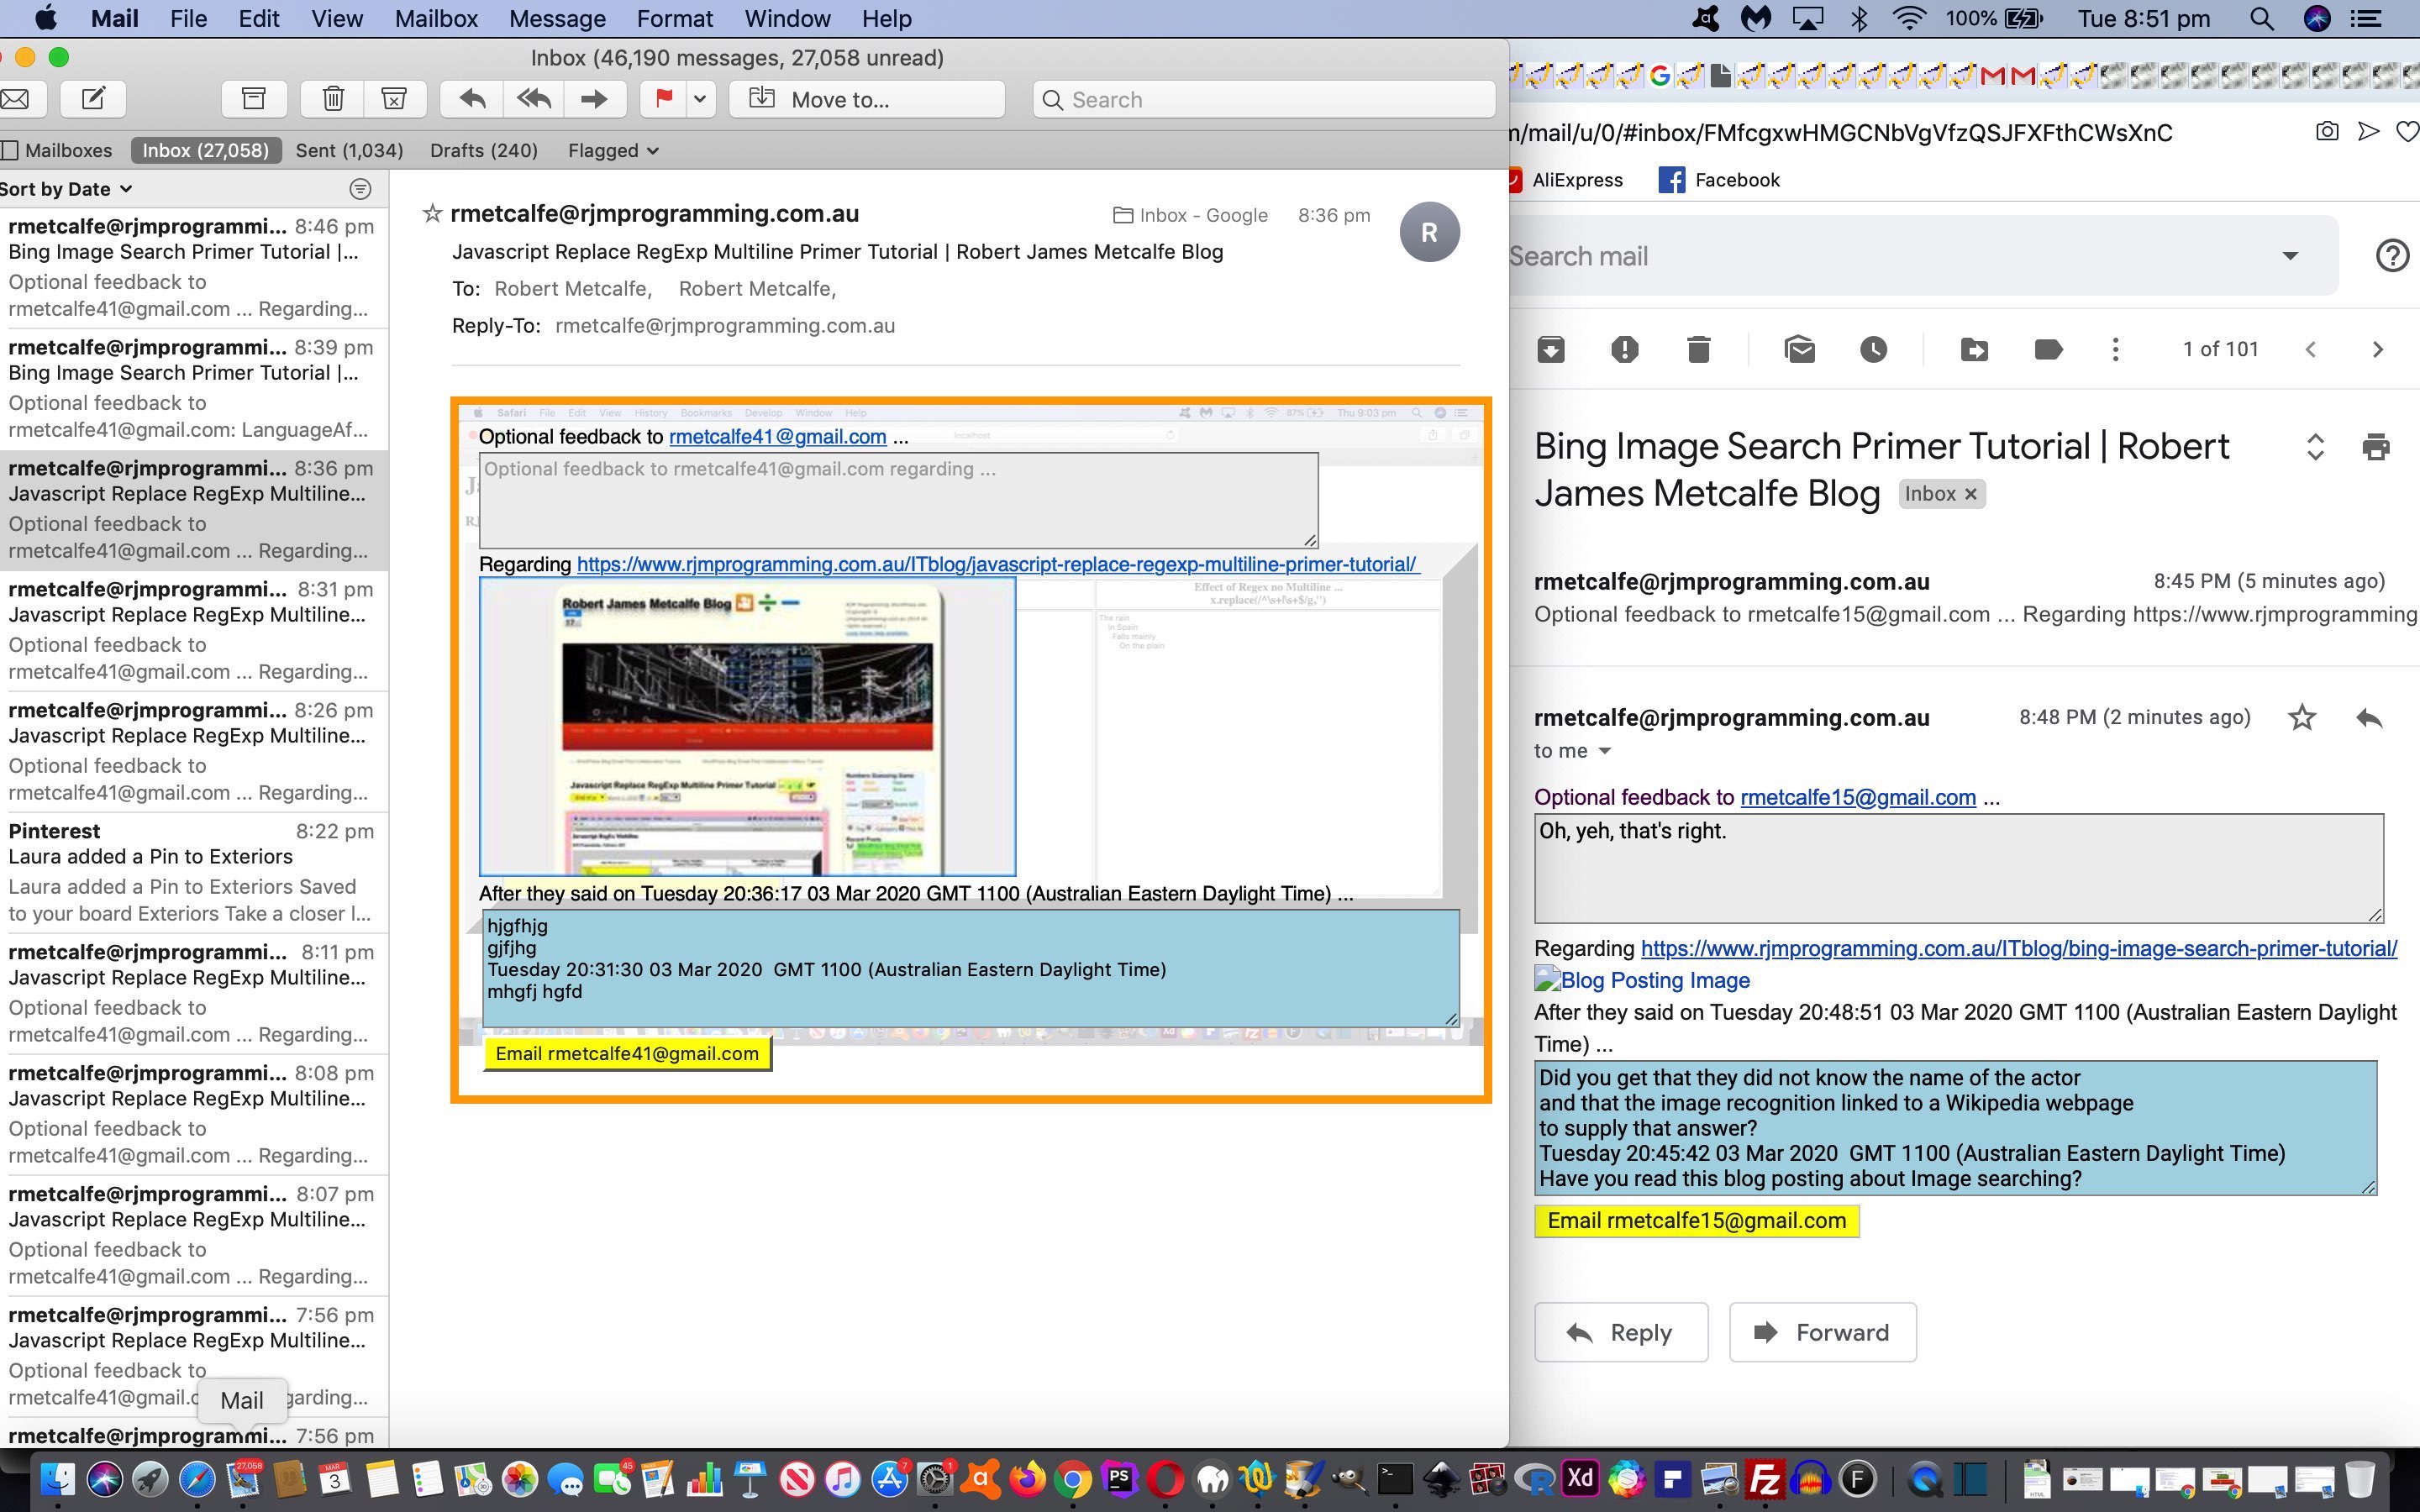Click the Archive icon in Mail toolbar
2420x1512 pixels.
tap(254, 99)
